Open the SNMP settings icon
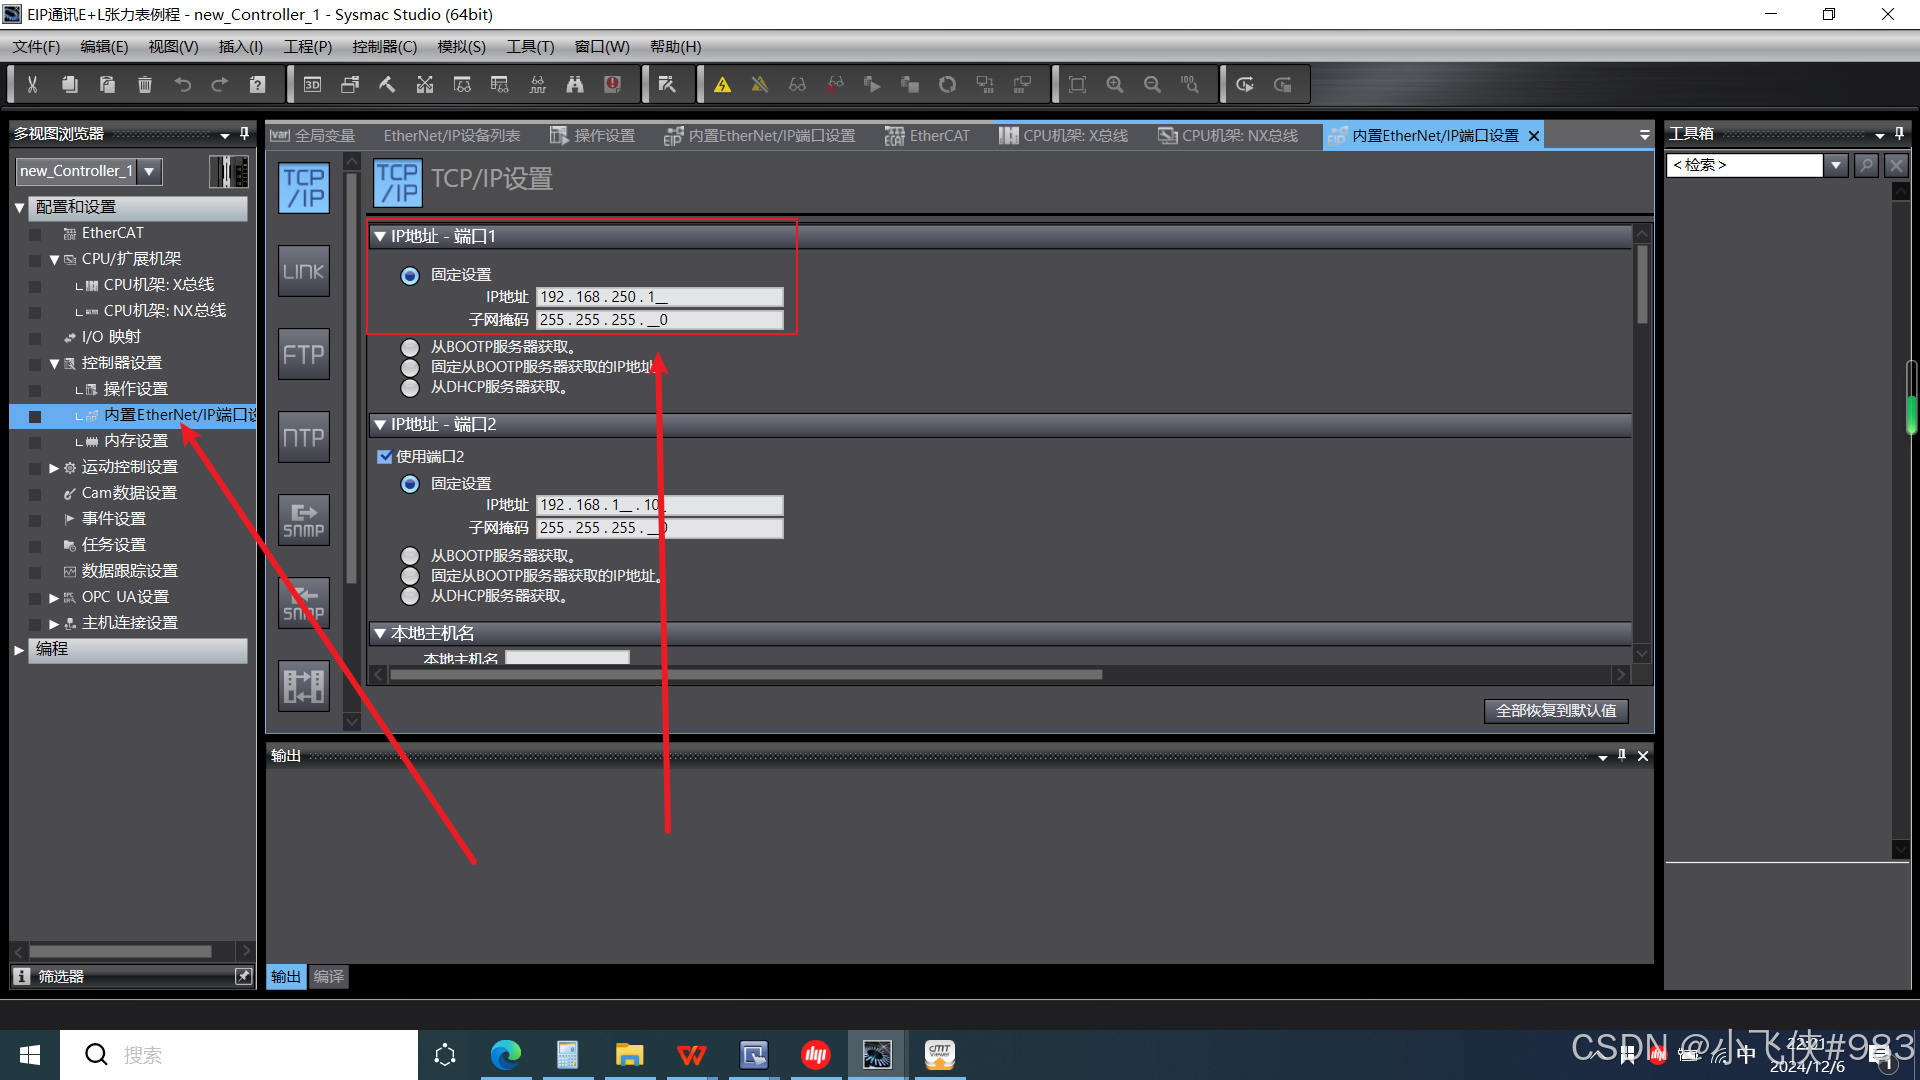This screenshot has height=1080, width=1920. tap(303, 520)
